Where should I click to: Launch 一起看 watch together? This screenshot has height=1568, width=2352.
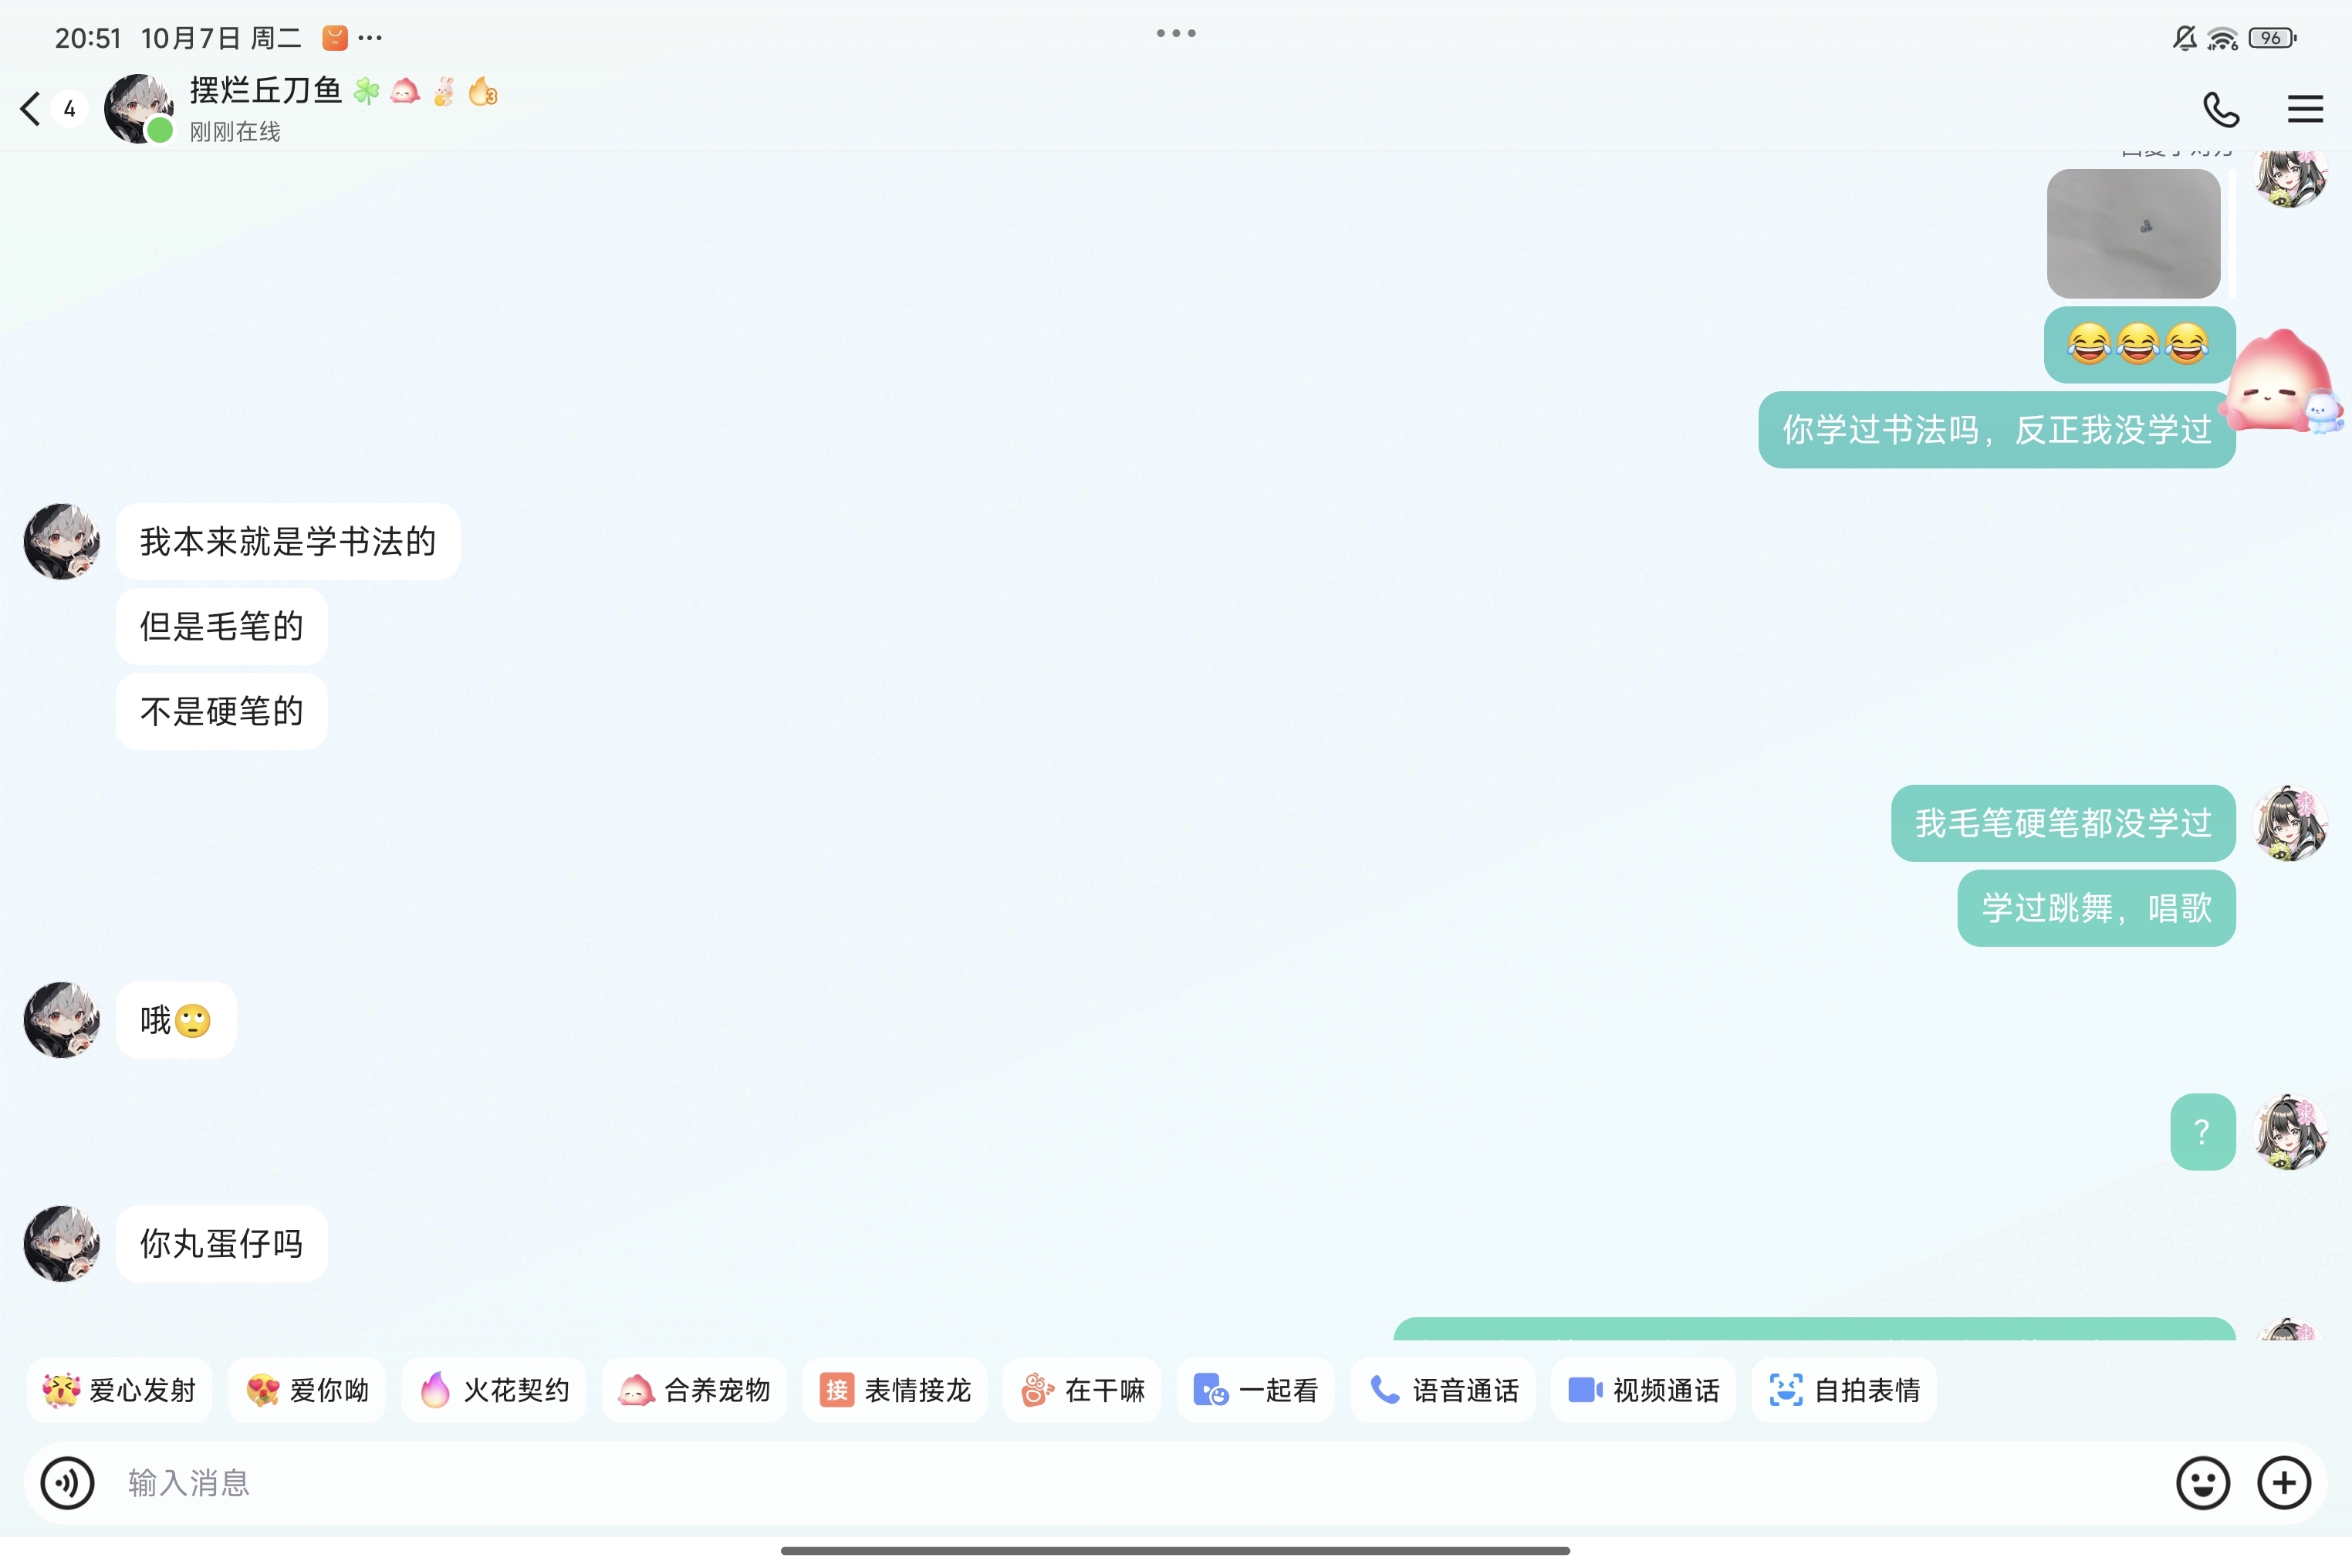tap(1255, 1390)
